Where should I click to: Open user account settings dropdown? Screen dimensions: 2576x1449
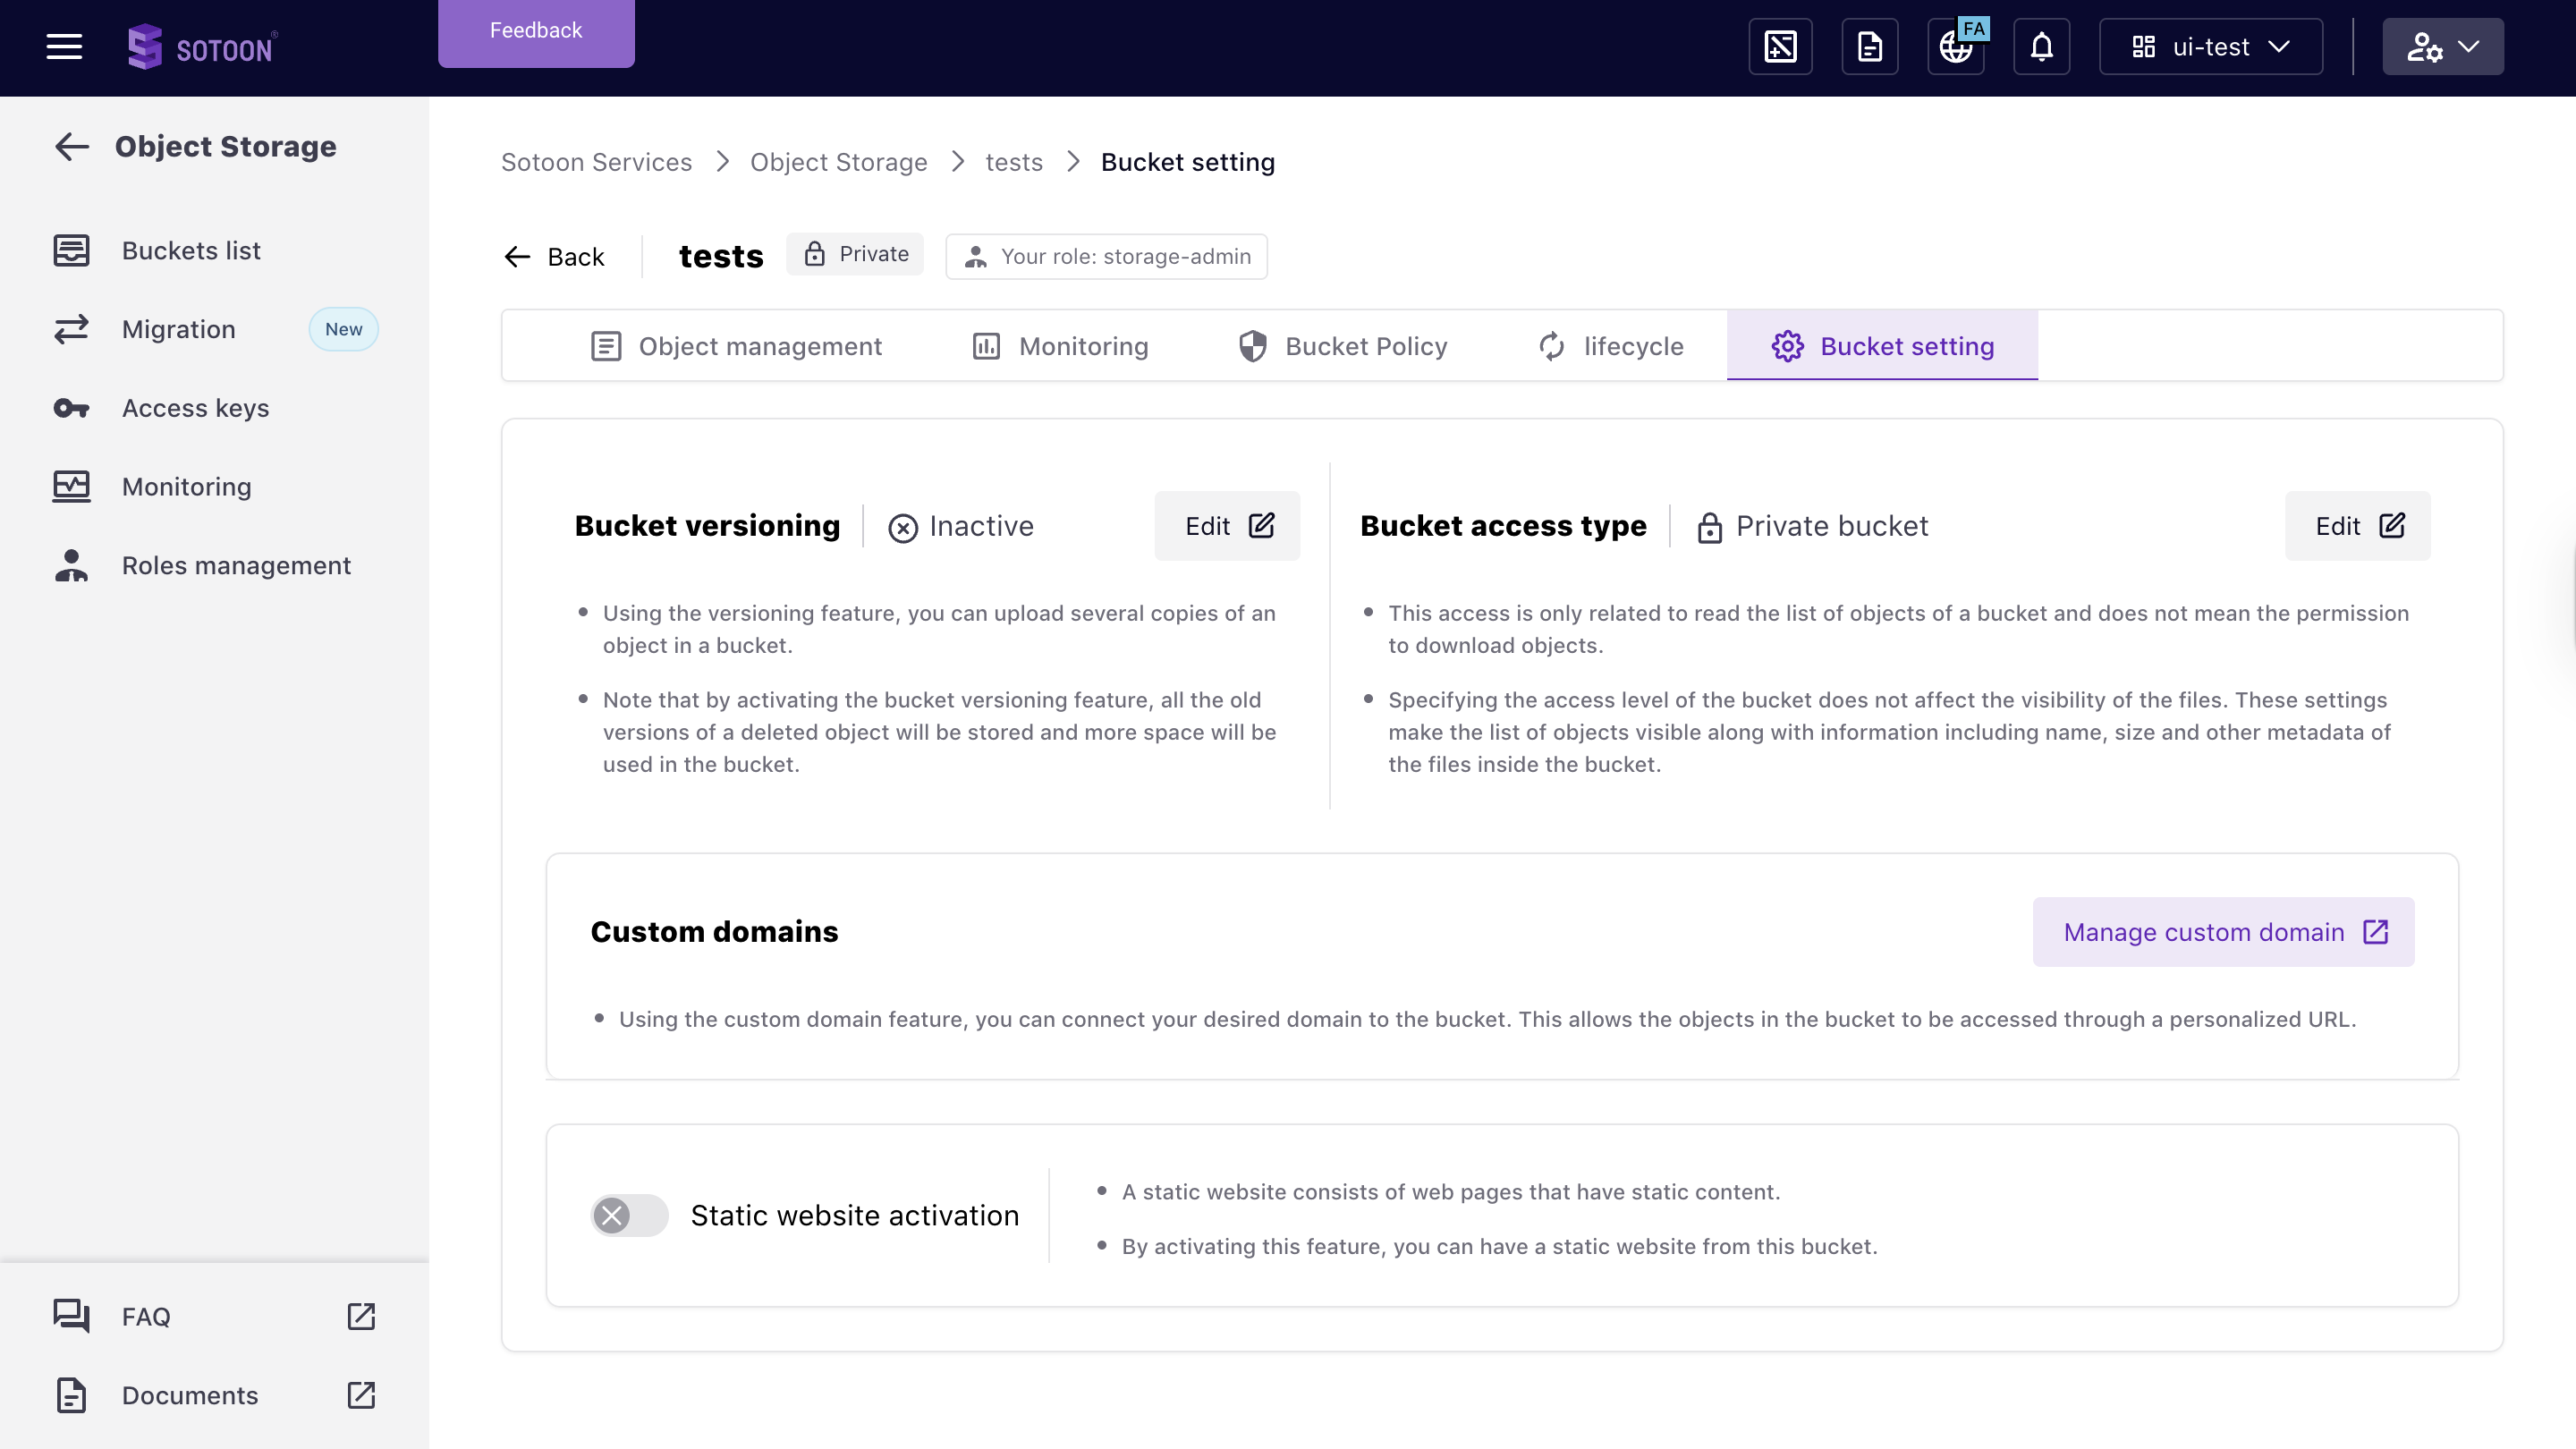click(2443, 46)
